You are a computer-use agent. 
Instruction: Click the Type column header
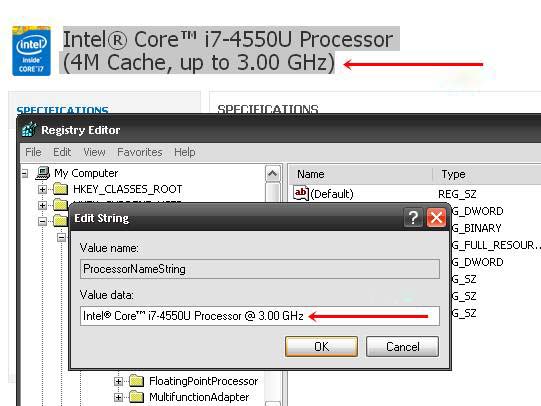[x=487, y=174]
